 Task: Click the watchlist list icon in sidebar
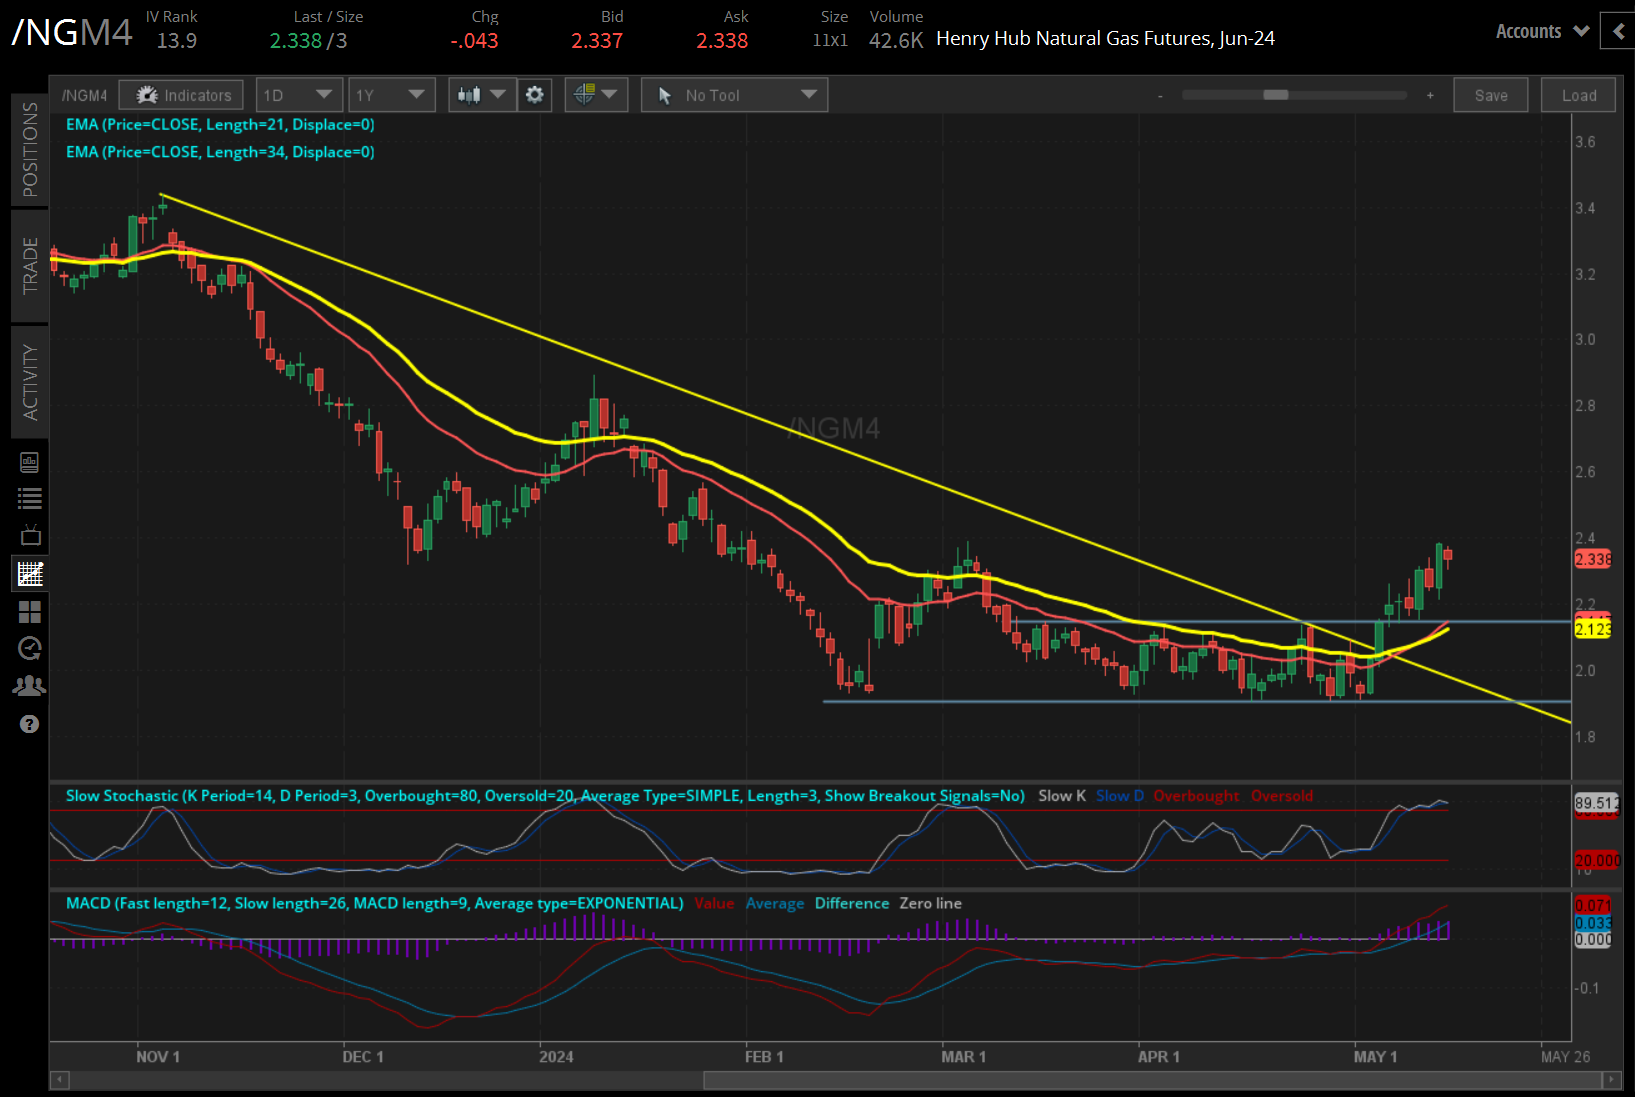[30, 498]
